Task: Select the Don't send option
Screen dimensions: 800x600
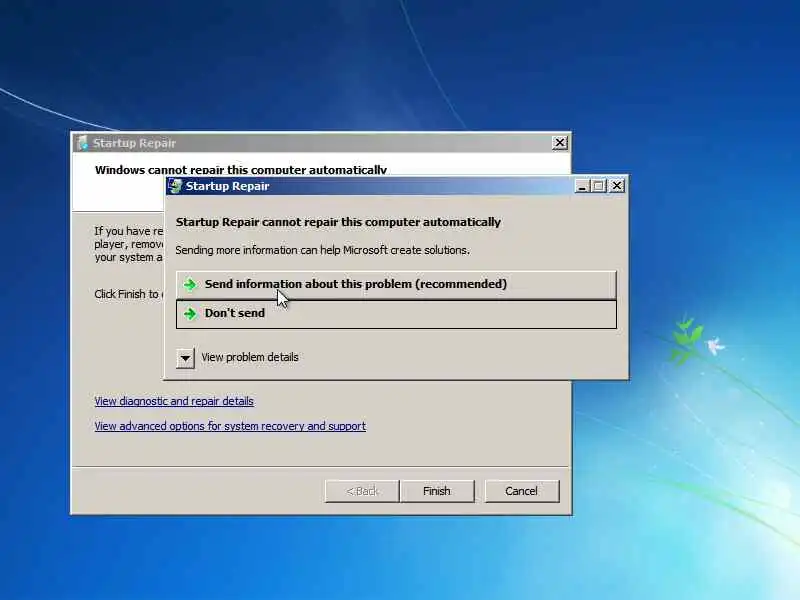Action: click(396, 314)
